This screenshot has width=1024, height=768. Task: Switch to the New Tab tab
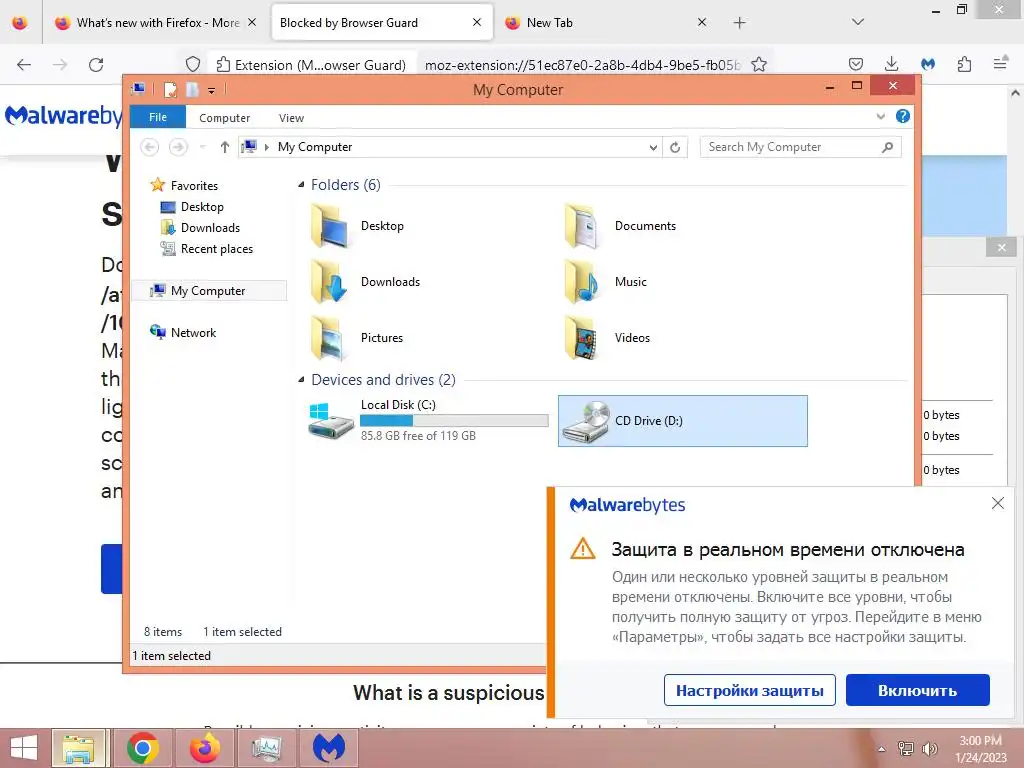[605, 23]
